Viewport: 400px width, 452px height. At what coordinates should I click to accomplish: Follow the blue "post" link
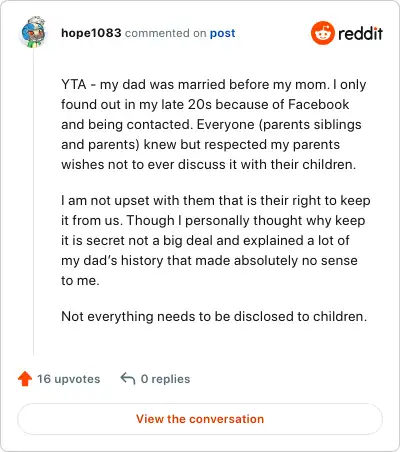click(222, 33)
